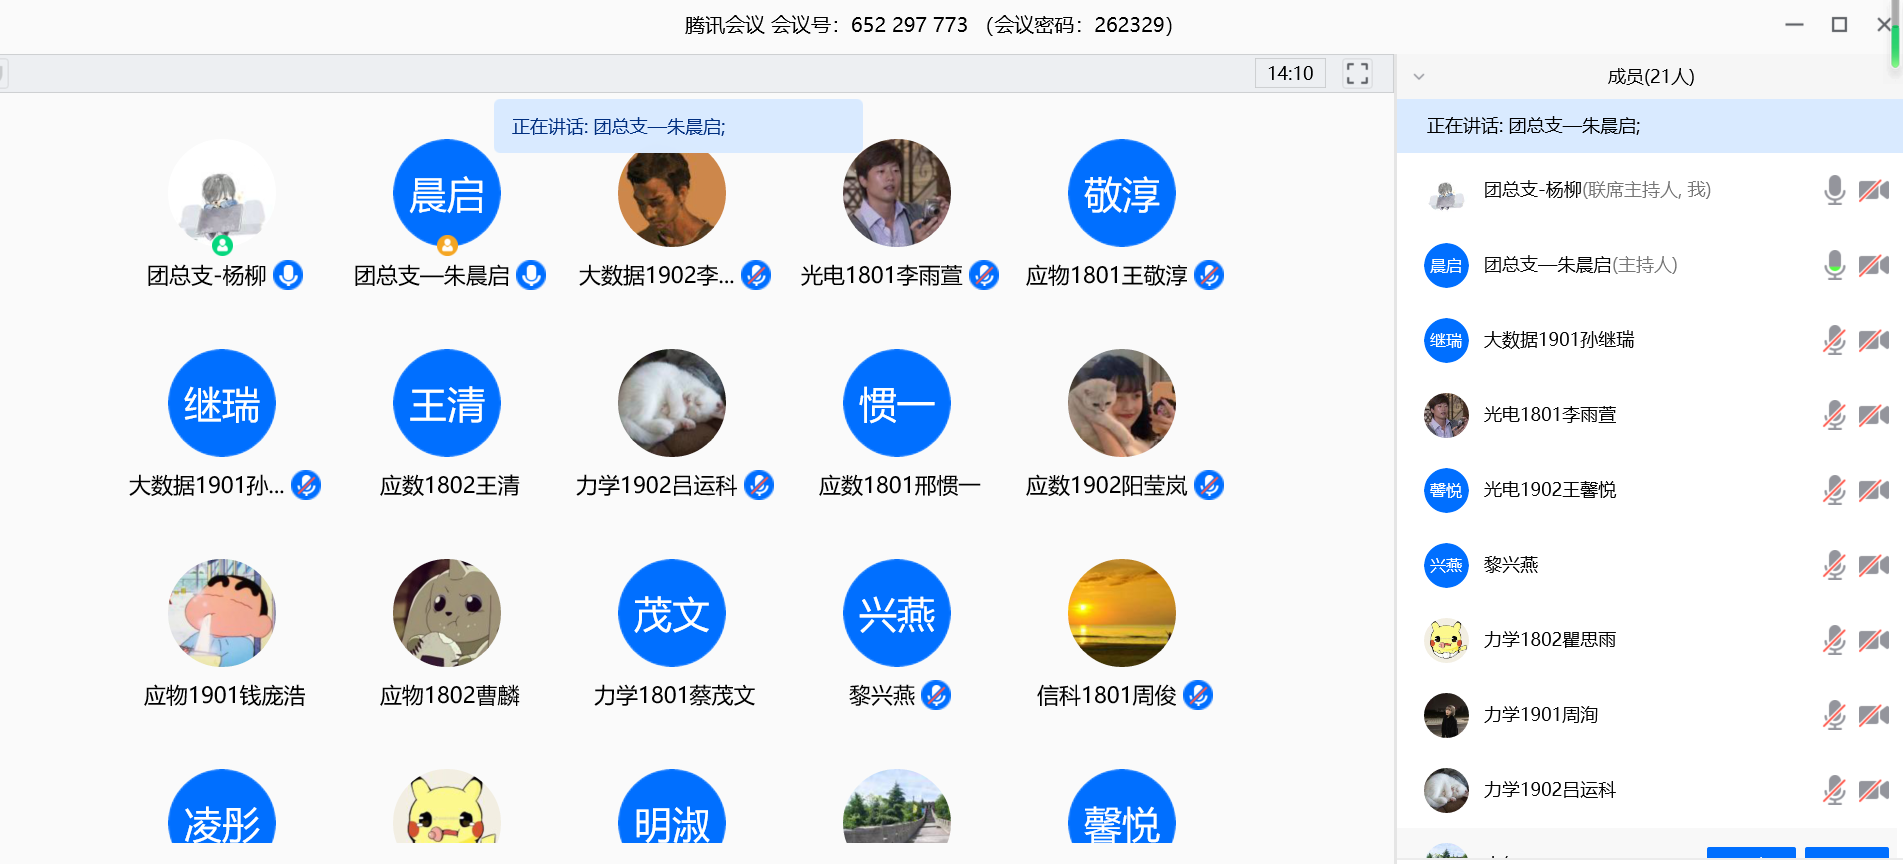Screen dimensions: 1903x864
Task: Enter fullscreen view with the expand icon
Action: (1357, 73)
